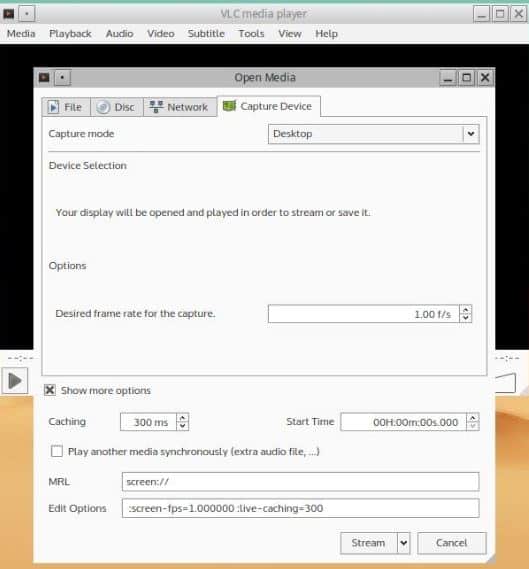The width and height of the screenshot is (529, 569).
Task: Minimize the VLC media player window
Action: coord(482,15)
